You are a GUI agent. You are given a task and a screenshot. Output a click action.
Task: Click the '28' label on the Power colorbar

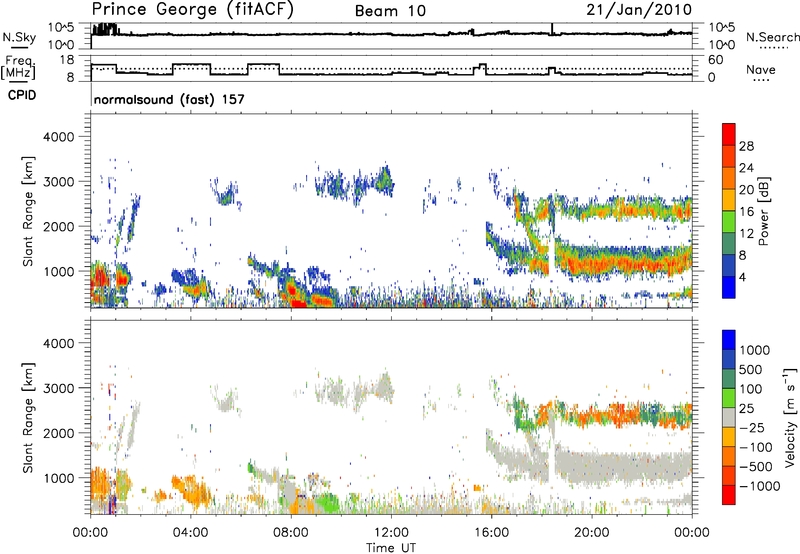[x=746, y=146]
